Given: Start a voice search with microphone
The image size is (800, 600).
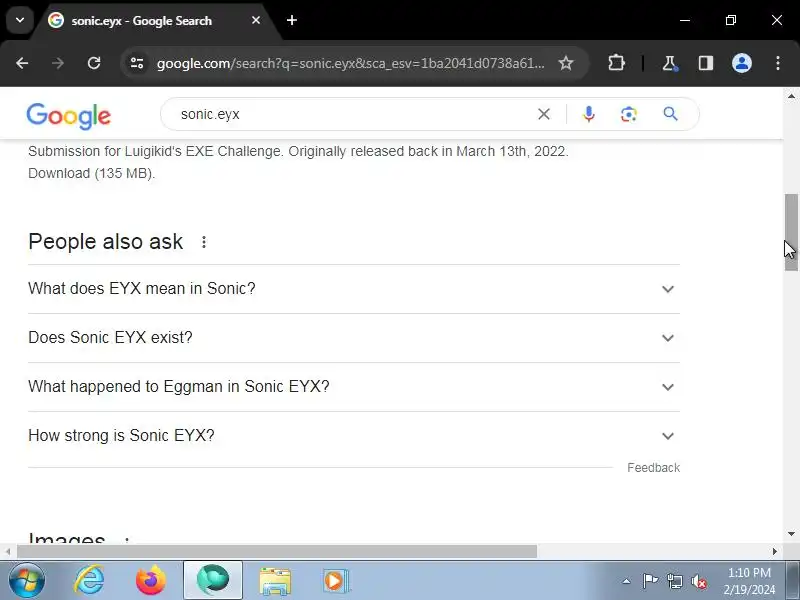Looking at the screenshot, I should [x=589, y=114].
